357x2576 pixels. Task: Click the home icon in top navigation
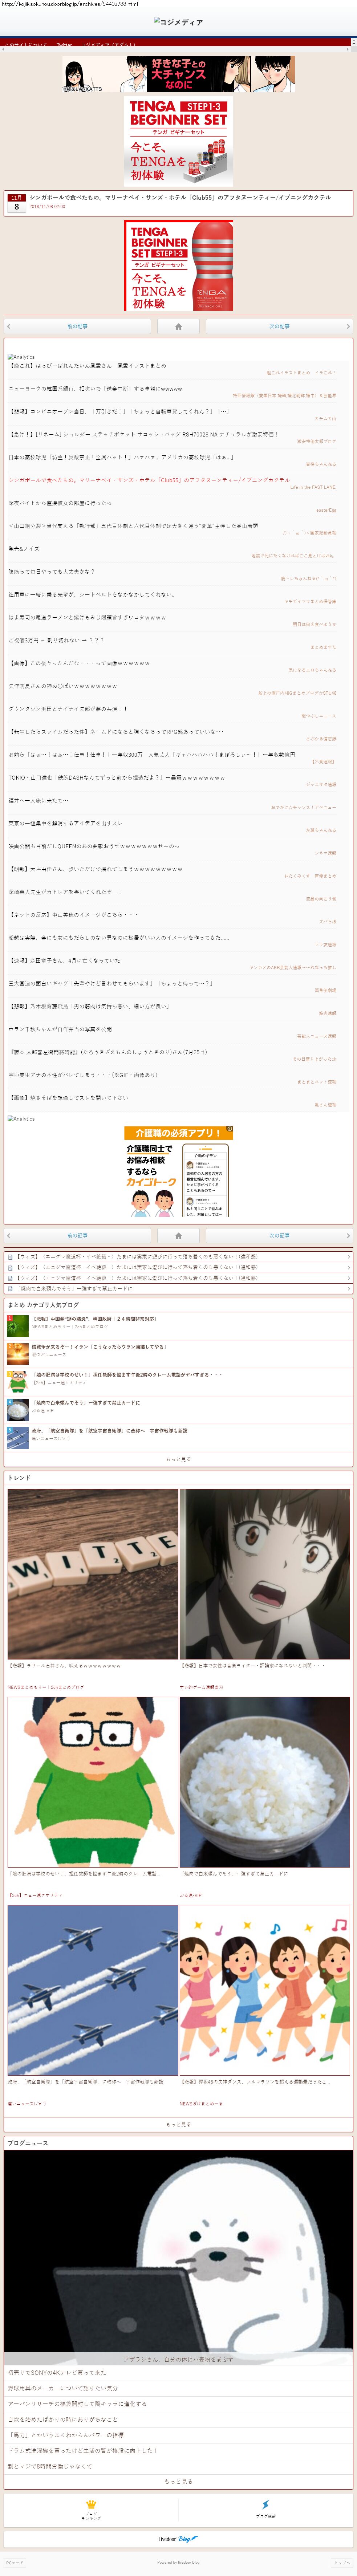click(x=178, y=326)
